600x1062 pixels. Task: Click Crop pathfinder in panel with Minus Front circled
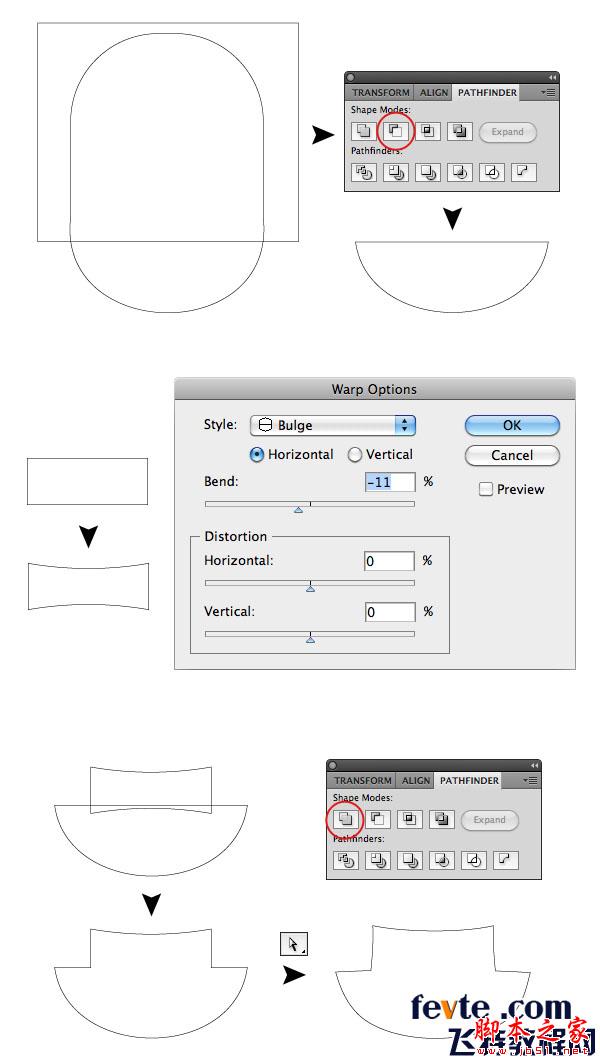460,173
